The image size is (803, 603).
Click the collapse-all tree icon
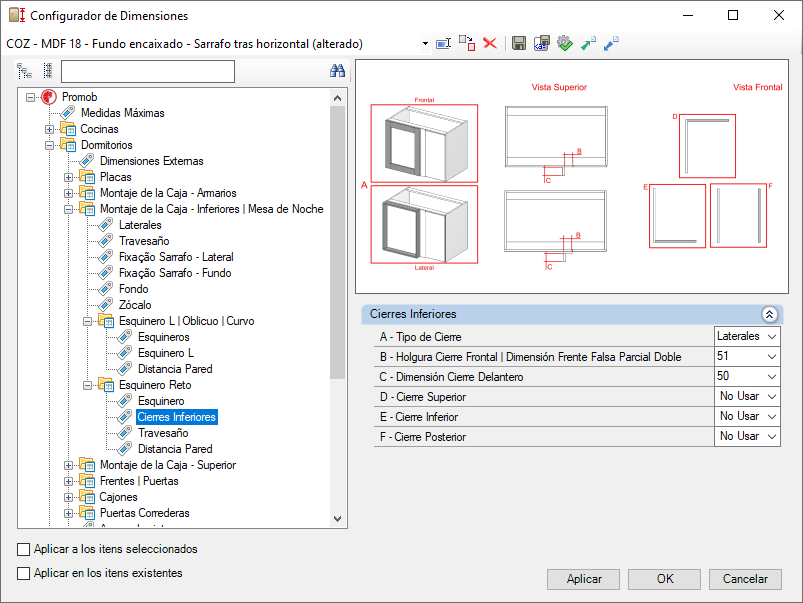coord(48,71)
